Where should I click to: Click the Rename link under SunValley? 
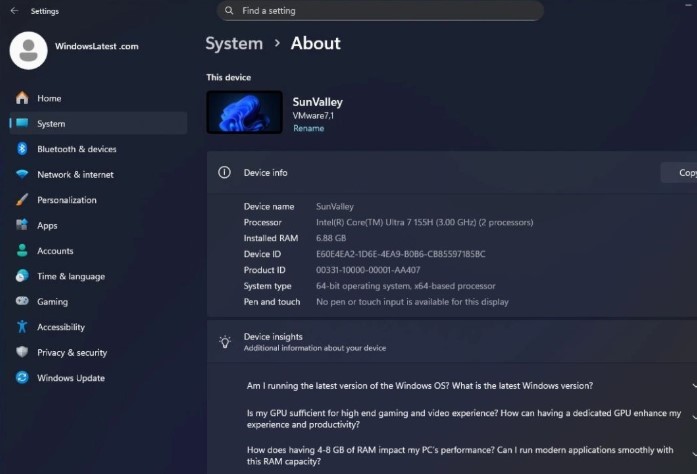[308, 128]
